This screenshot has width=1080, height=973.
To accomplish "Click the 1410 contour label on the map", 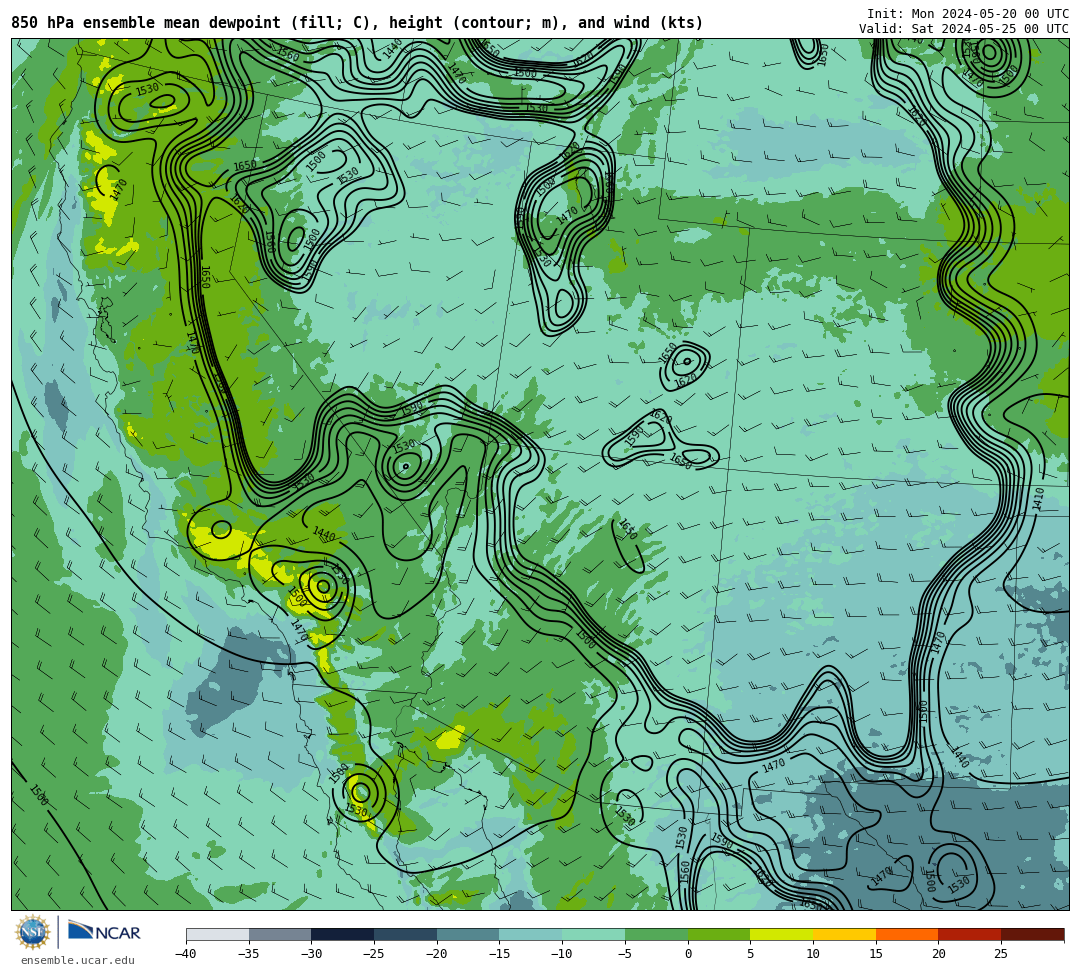I will coord(1039,499).
